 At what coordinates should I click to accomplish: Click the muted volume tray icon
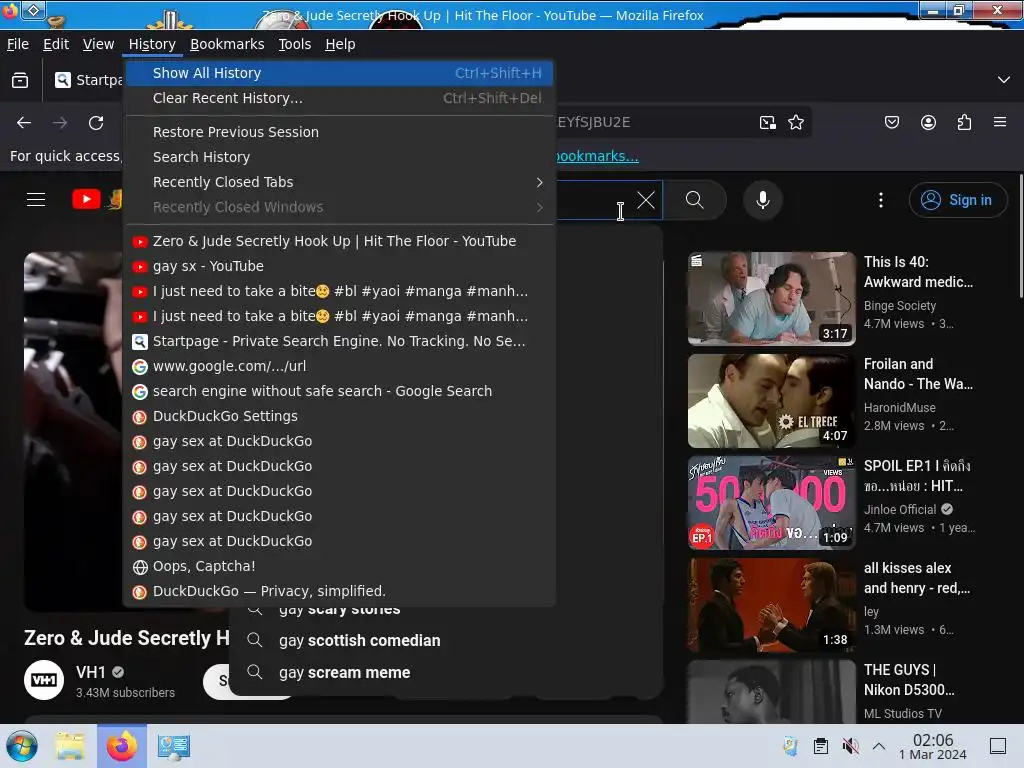pyautogui.click(x=850, y=746)
